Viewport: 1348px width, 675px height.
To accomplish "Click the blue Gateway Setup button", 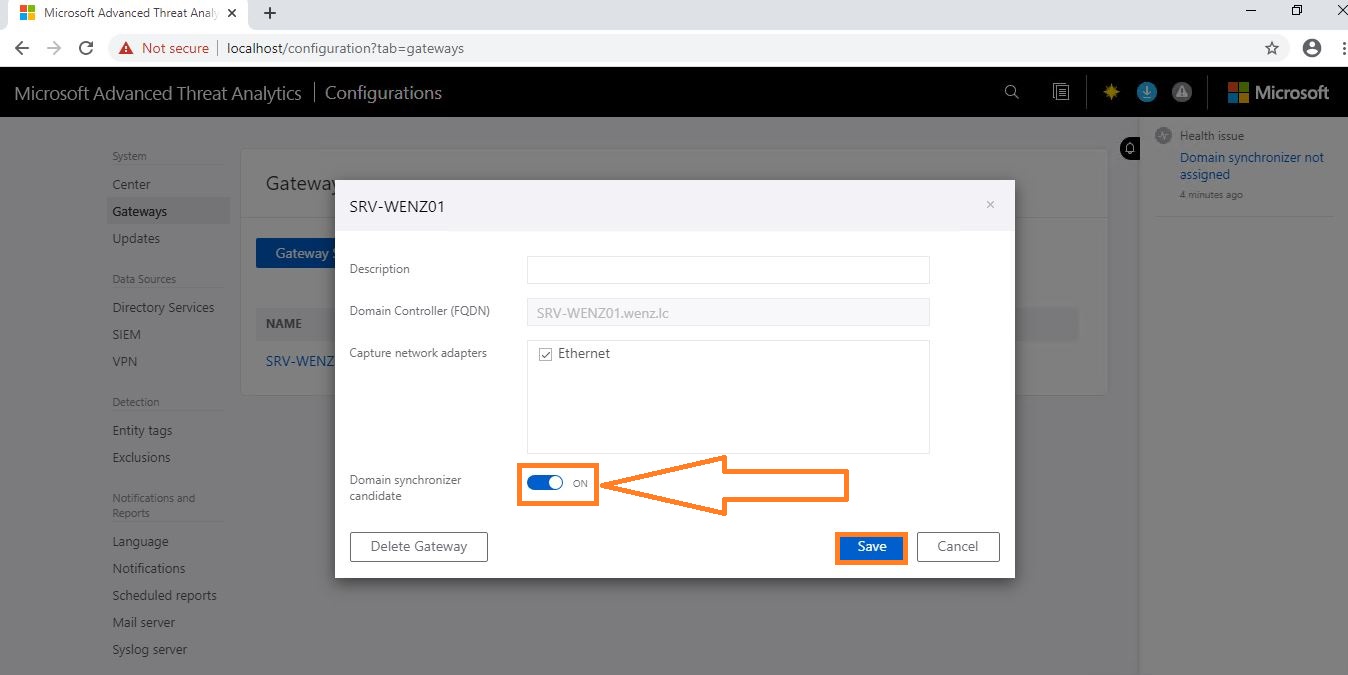I will tap(295, 253).
